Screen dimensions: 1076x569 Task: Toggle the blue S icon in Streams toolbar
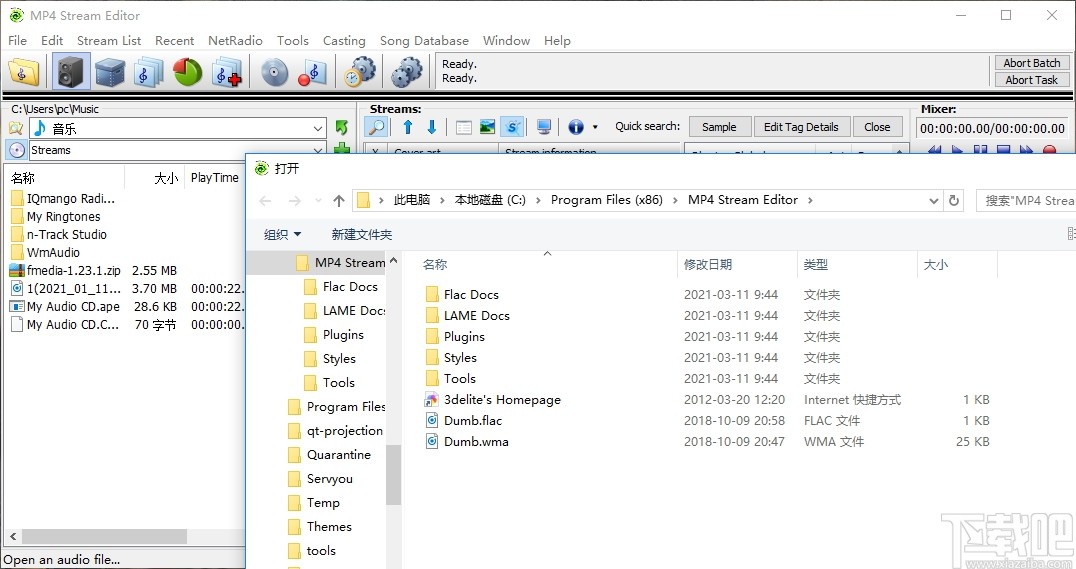click(x=512, y=127)
